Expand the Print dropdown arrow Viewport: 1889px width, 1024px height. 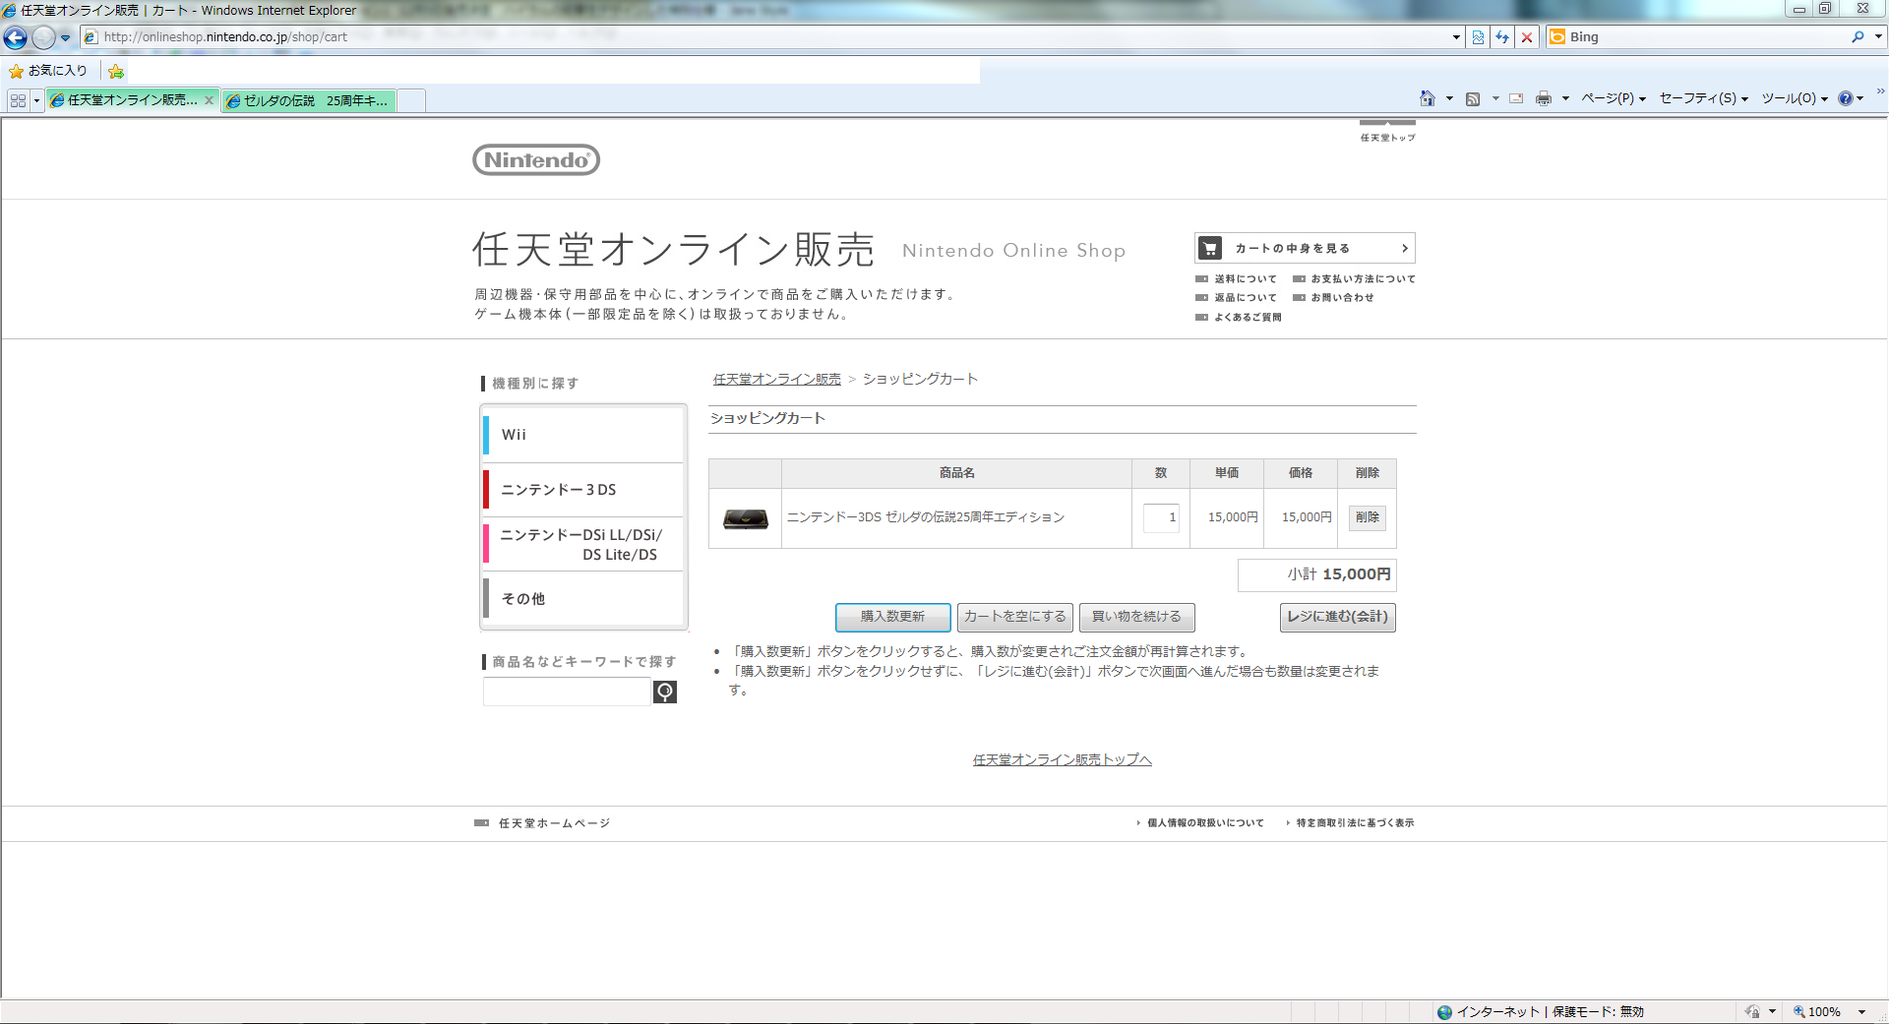click(x=1565, y=98)
